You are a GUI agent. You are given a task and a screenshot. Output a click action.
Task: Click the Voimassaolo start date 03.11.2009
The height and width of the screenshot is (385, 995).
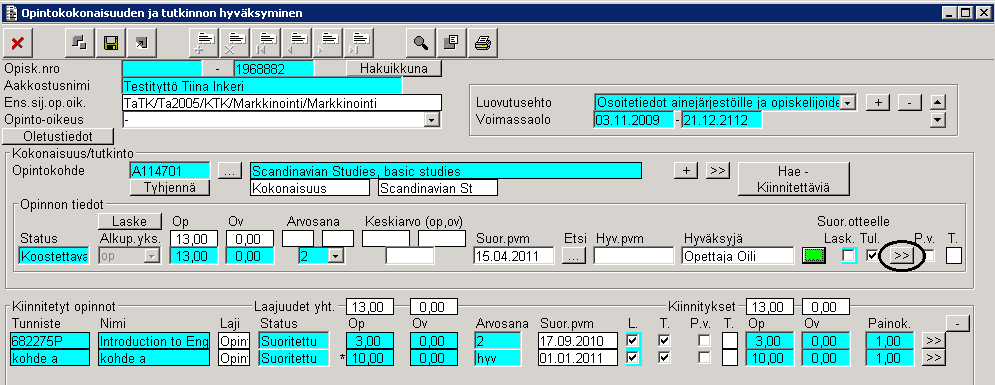pyautogui.click(x=633, y=120)
